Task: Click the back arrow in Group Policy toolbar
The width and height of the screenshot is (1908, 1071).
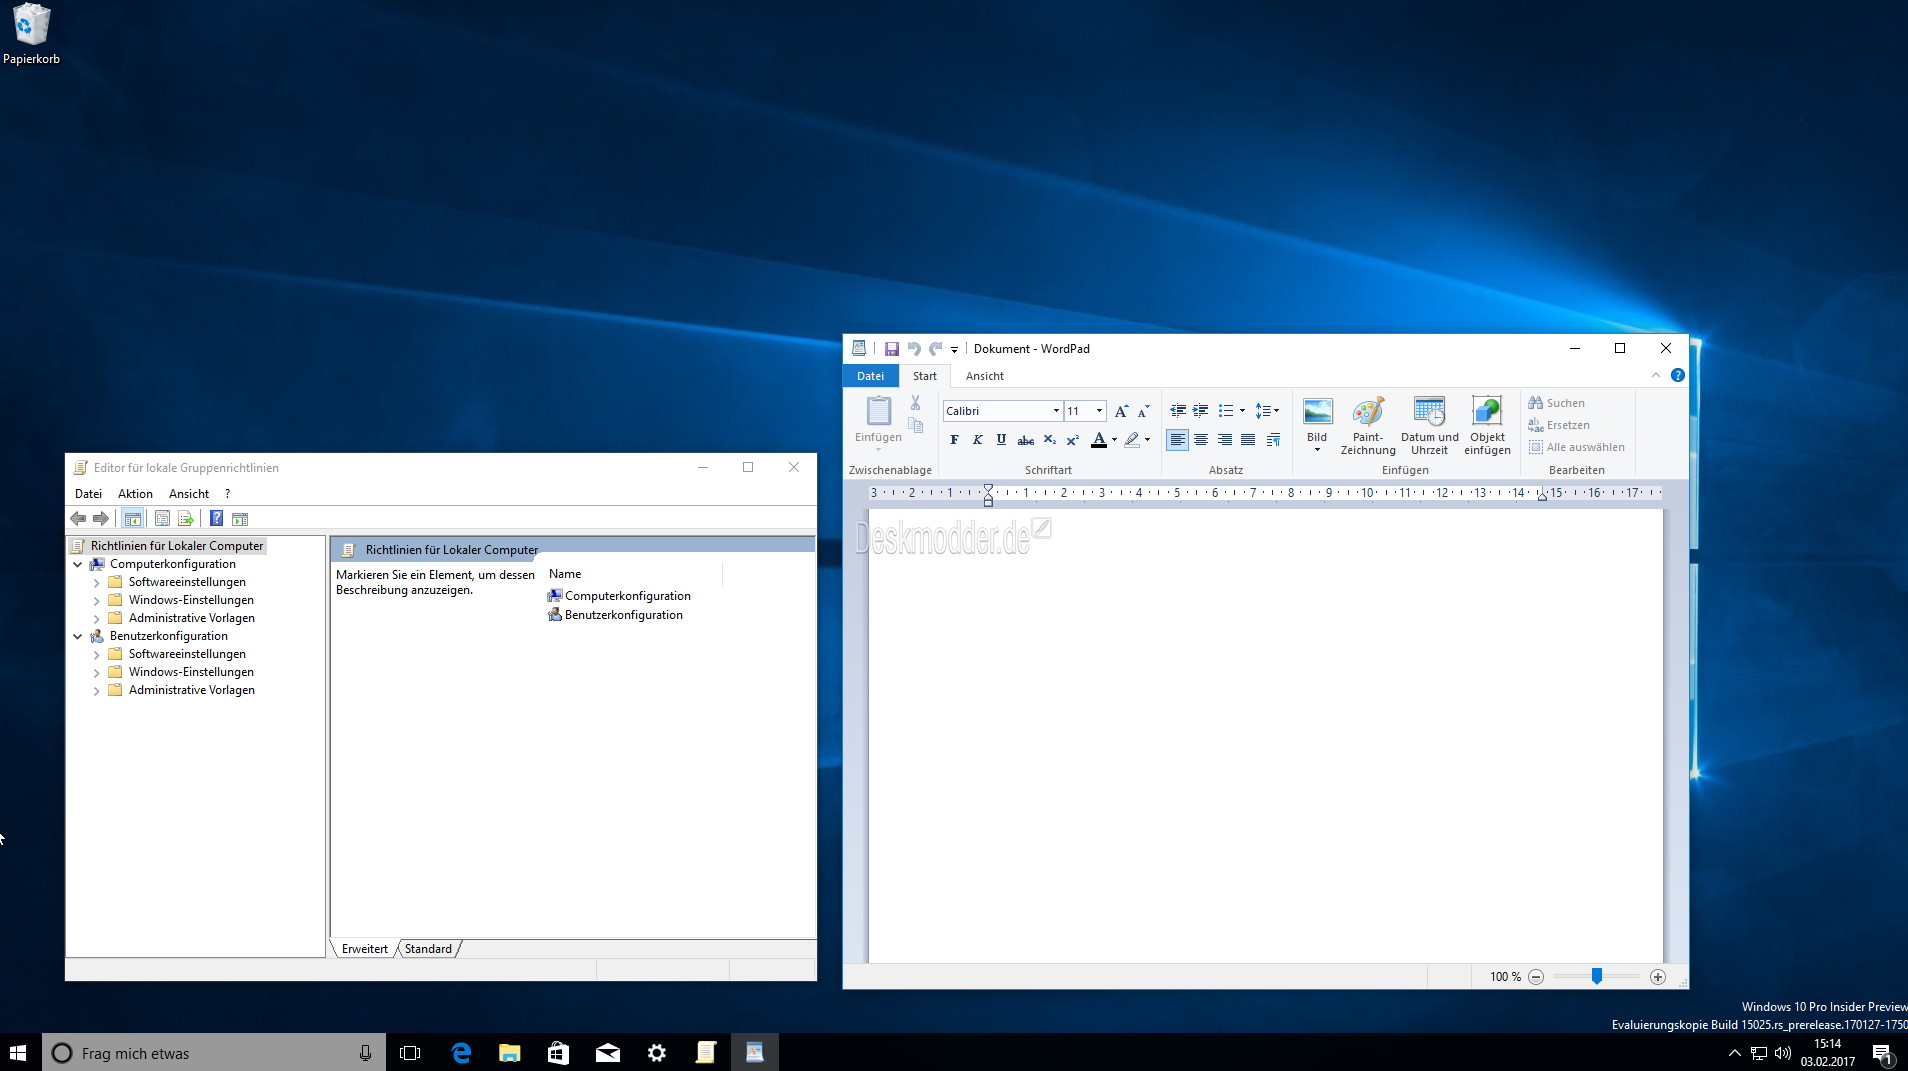Action: [x=78, y=518]
